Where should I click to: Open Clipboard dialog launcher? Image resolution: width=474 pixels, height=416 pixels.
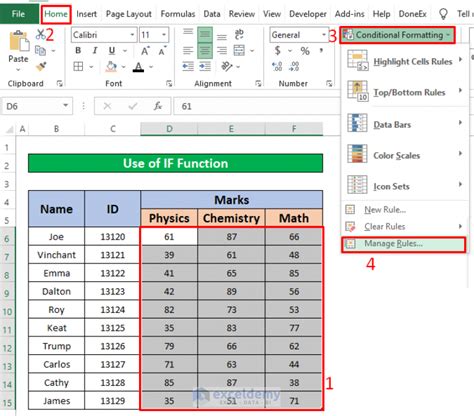pos(59,83)
